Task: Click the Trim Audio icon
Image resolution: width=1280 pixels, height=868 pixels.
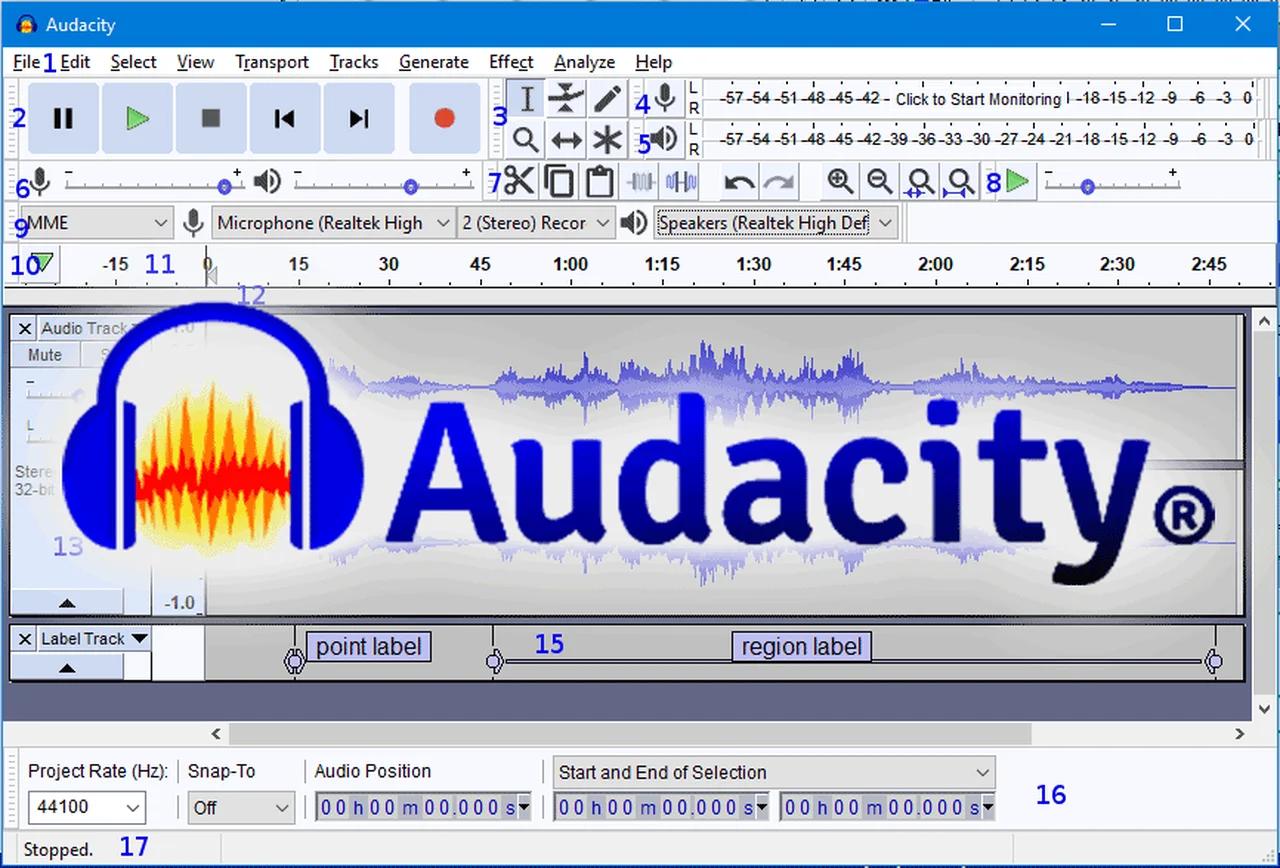Action: click(641, 181)
